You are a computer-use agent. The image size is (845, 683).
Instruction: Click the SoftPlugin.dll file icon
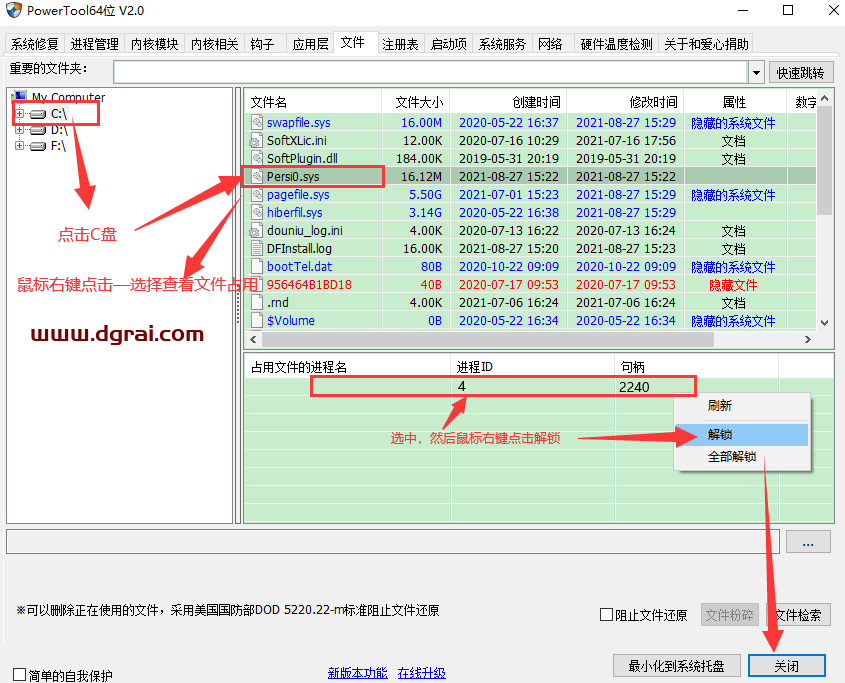pos(257,159)
